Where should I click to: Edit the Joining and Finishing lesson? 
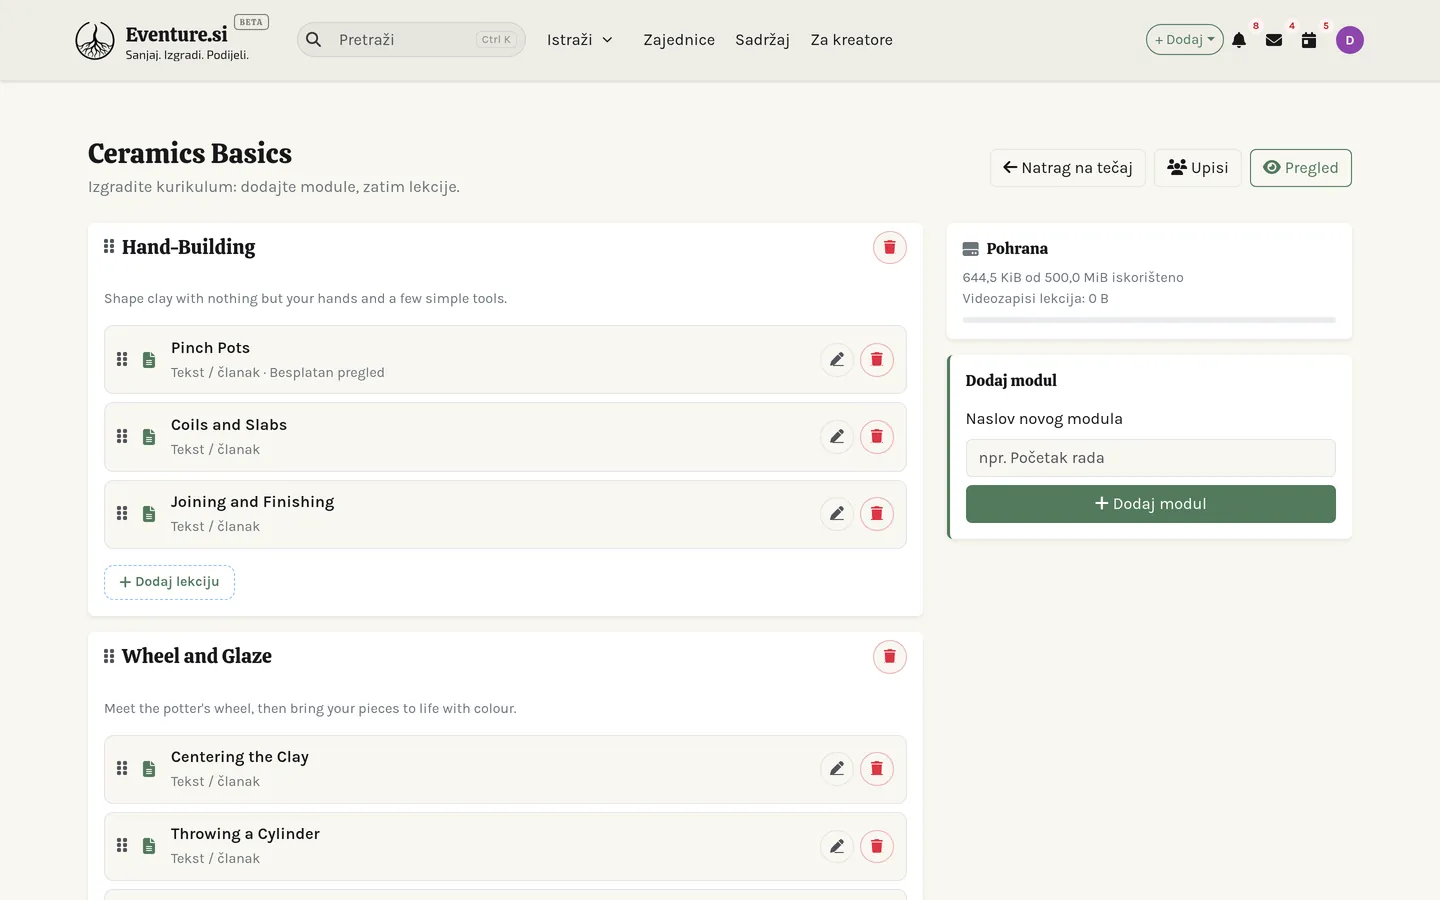point(837,514)
